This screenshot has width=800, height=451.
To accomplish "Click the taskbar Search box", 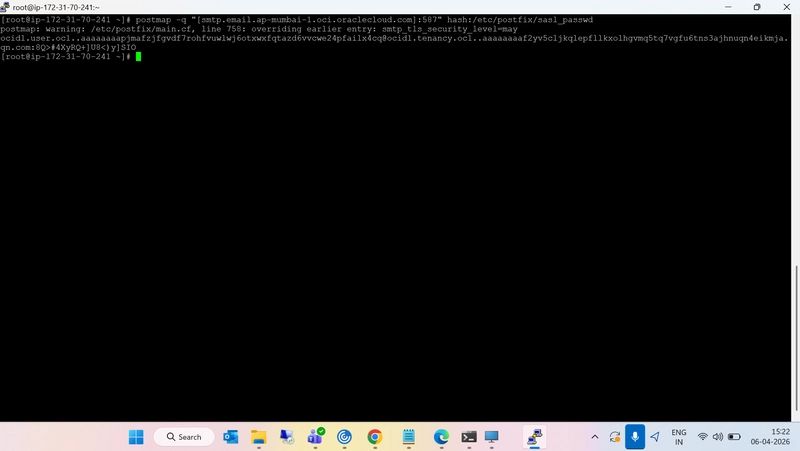I will point(184,437).
